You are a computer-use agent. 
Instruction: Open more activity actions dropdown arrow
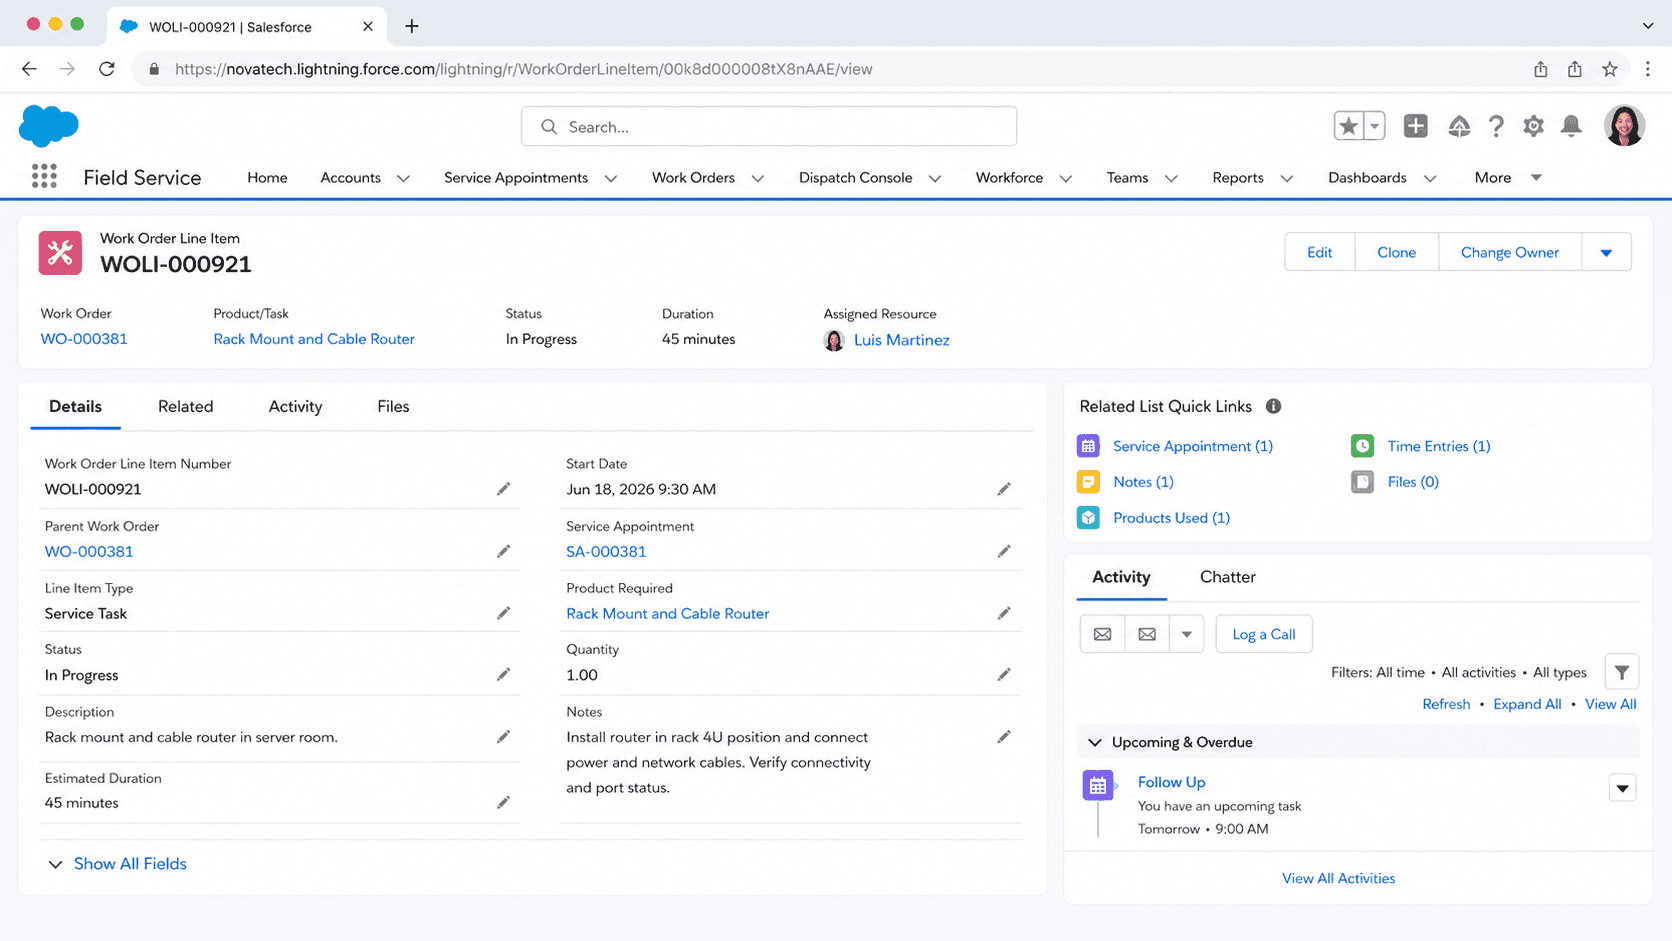1186,634
